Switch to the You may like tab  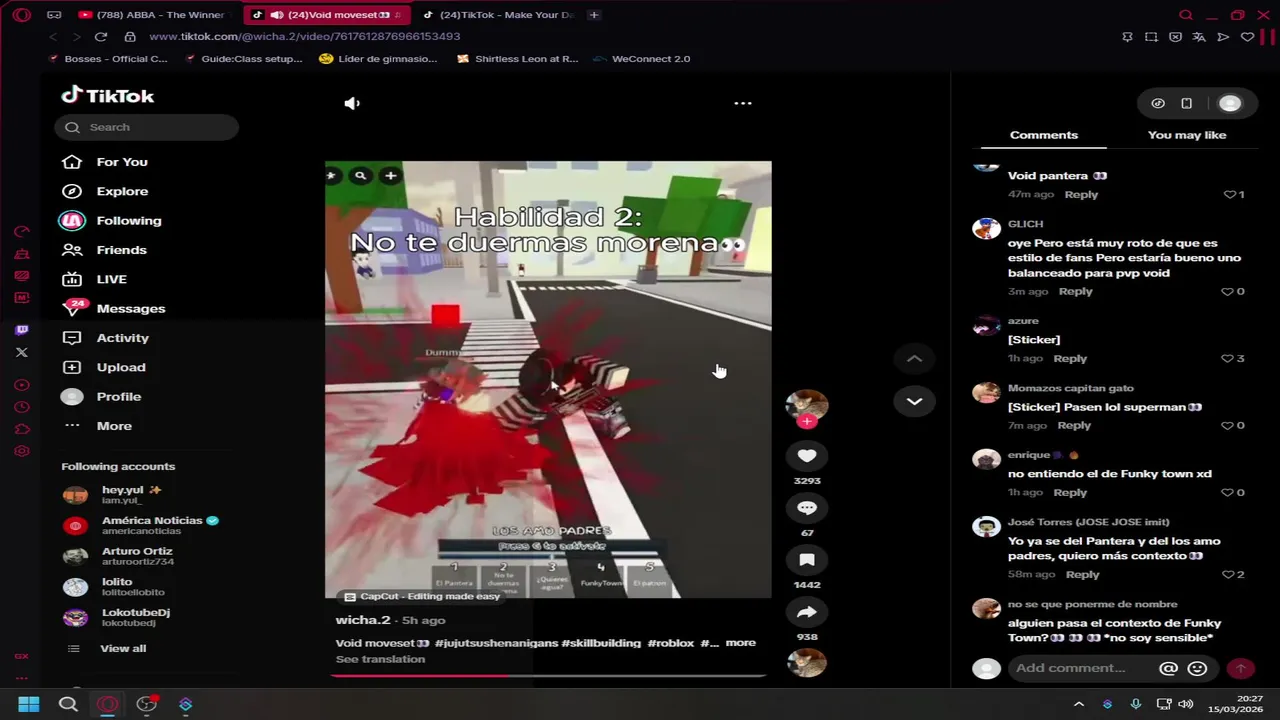tap(1187, 135)
